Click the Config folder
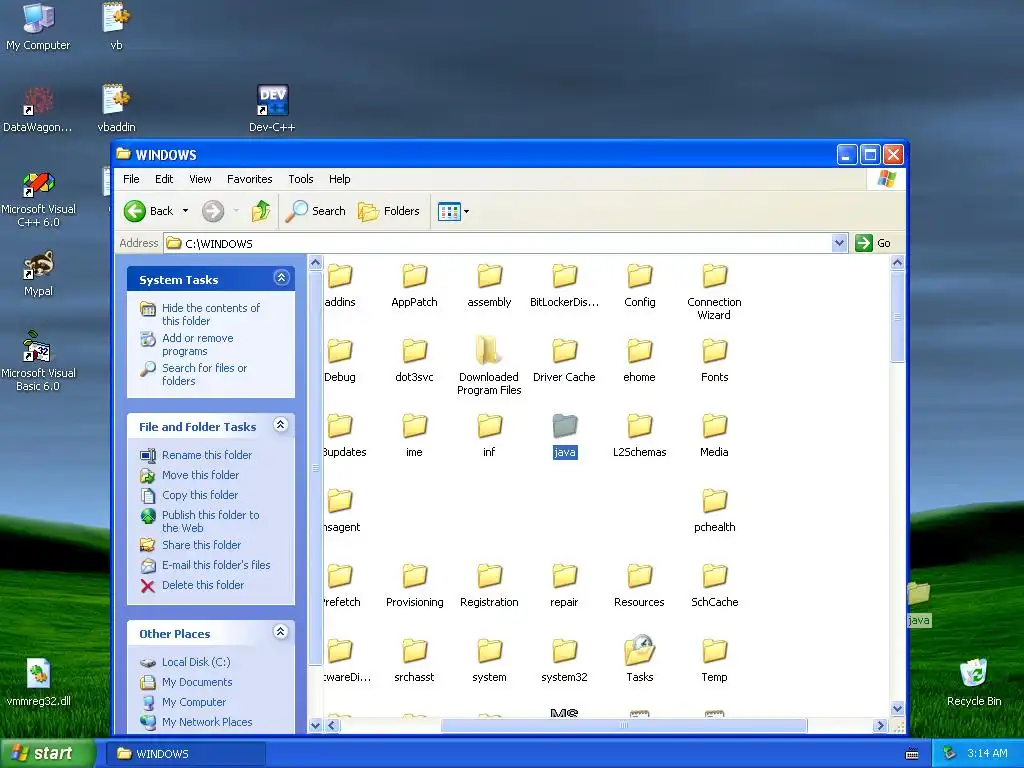1024x768 pixels. click(639, 285)
